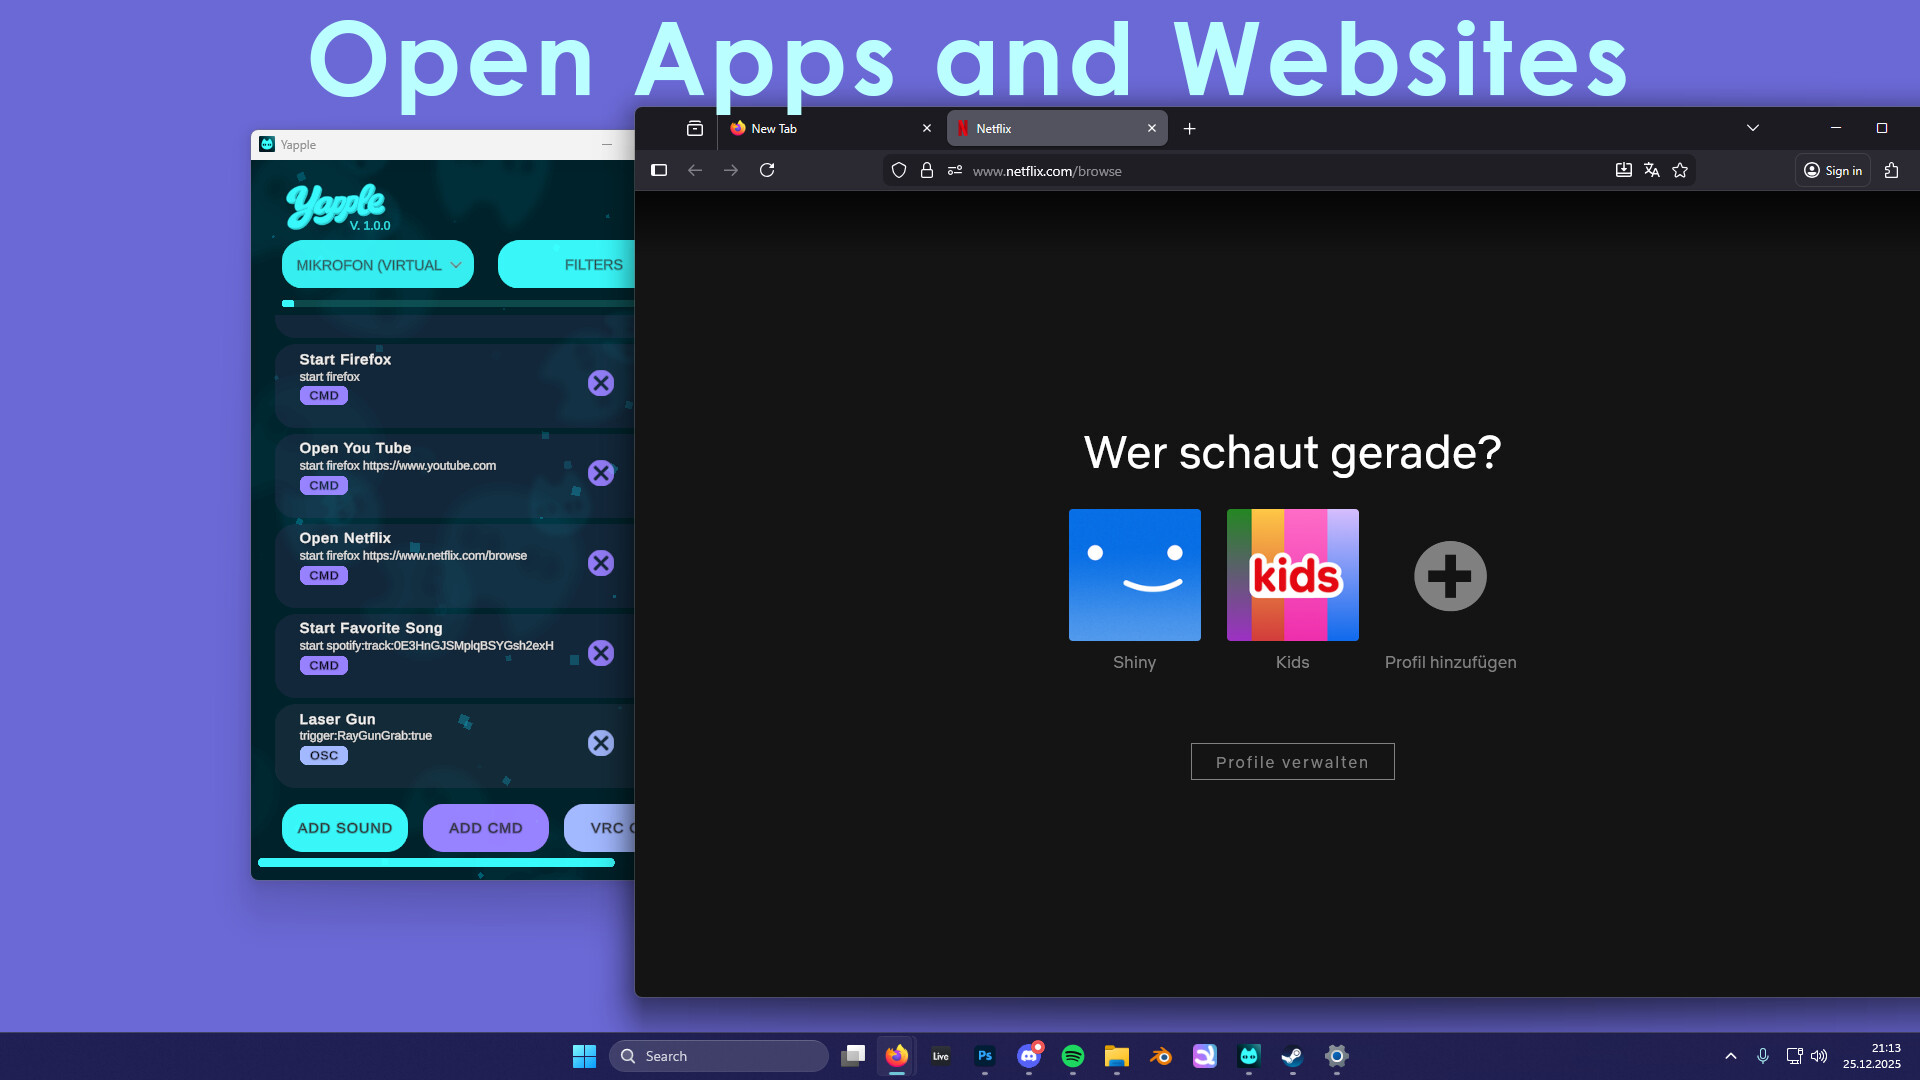Open the Firefox extensions puzzle icon

click(1891, 170)
